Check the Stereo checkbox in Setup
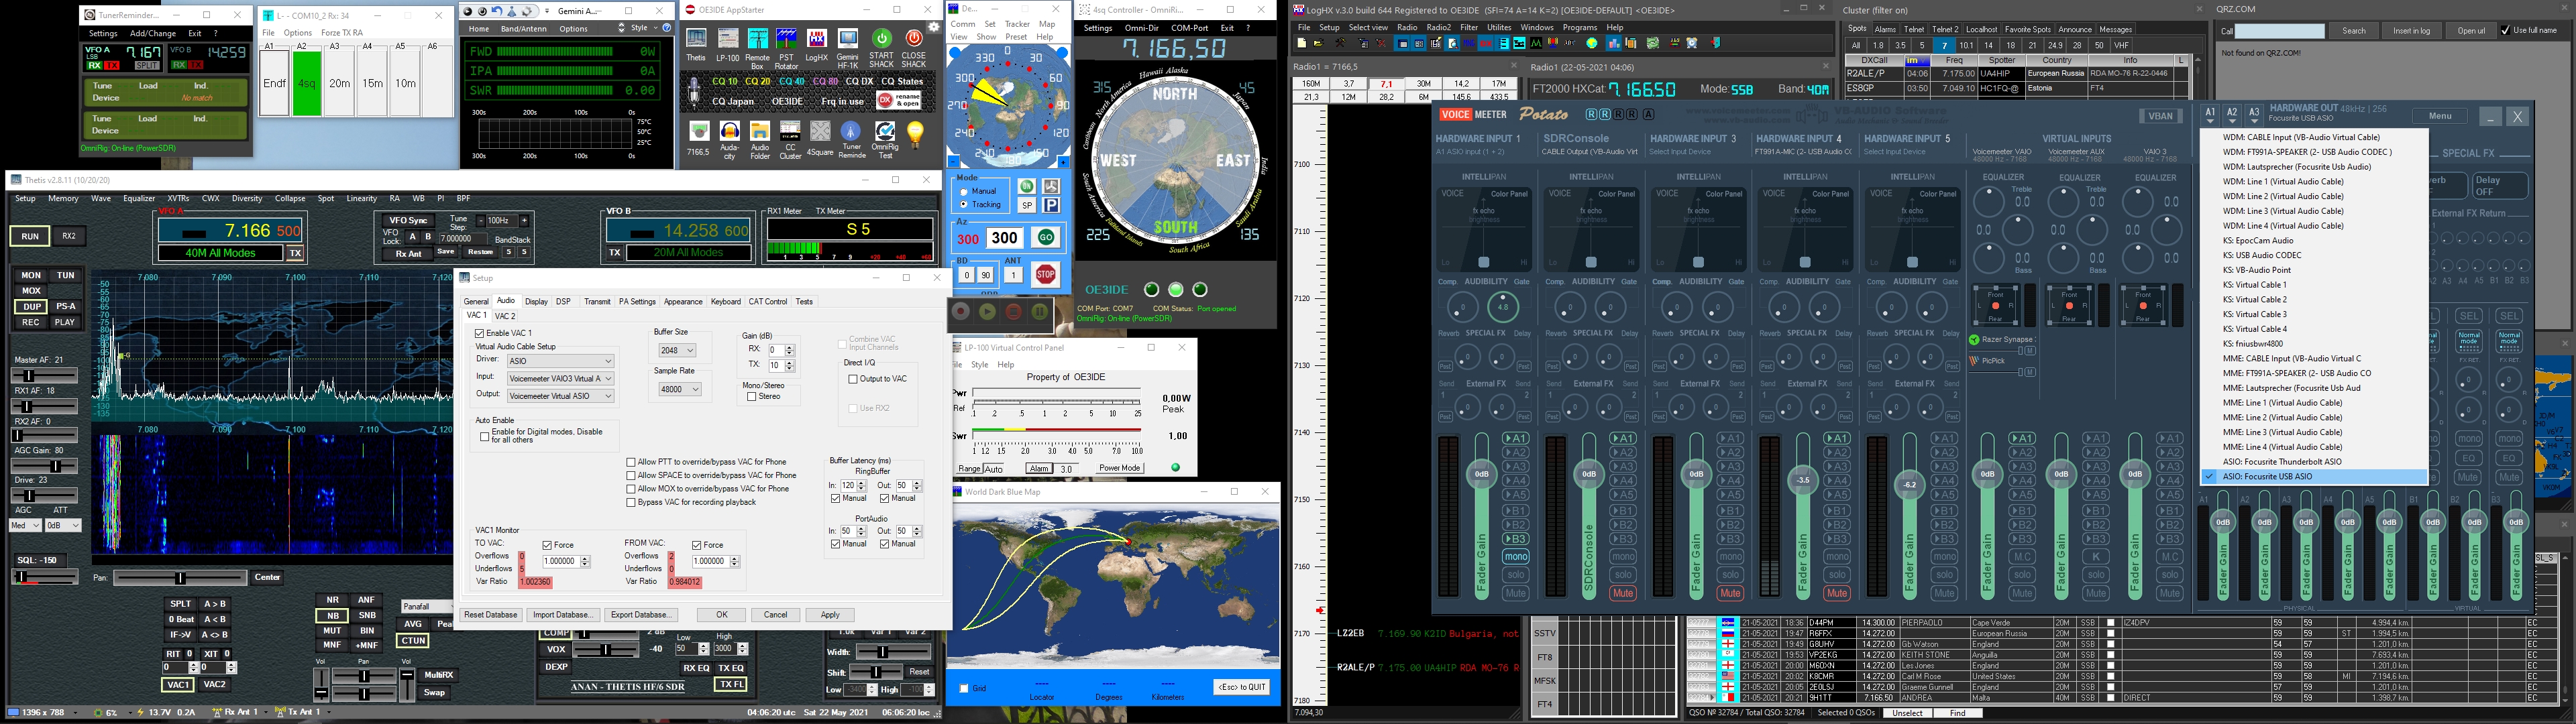Screen dimensions: 2576x724 pos(751,397)
